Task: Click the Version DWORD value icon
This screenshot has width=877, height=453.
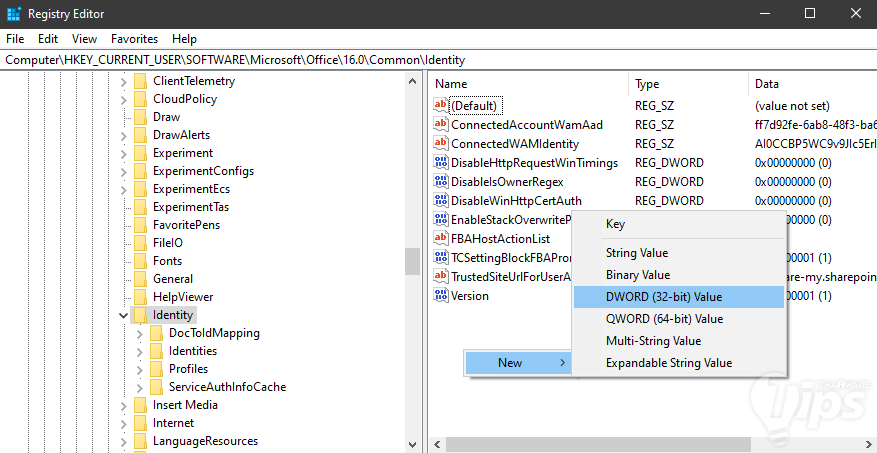Action: tap(441, 296)
